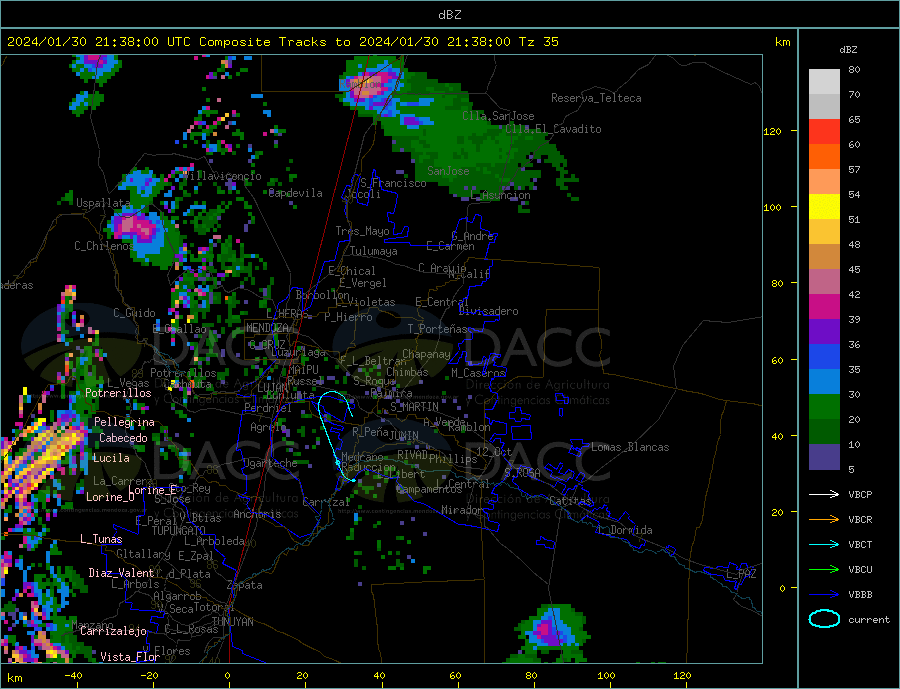This screenshot has width=900, height=689.
Task: Click the 'Ugarteche' label
Action: (270, 463)
